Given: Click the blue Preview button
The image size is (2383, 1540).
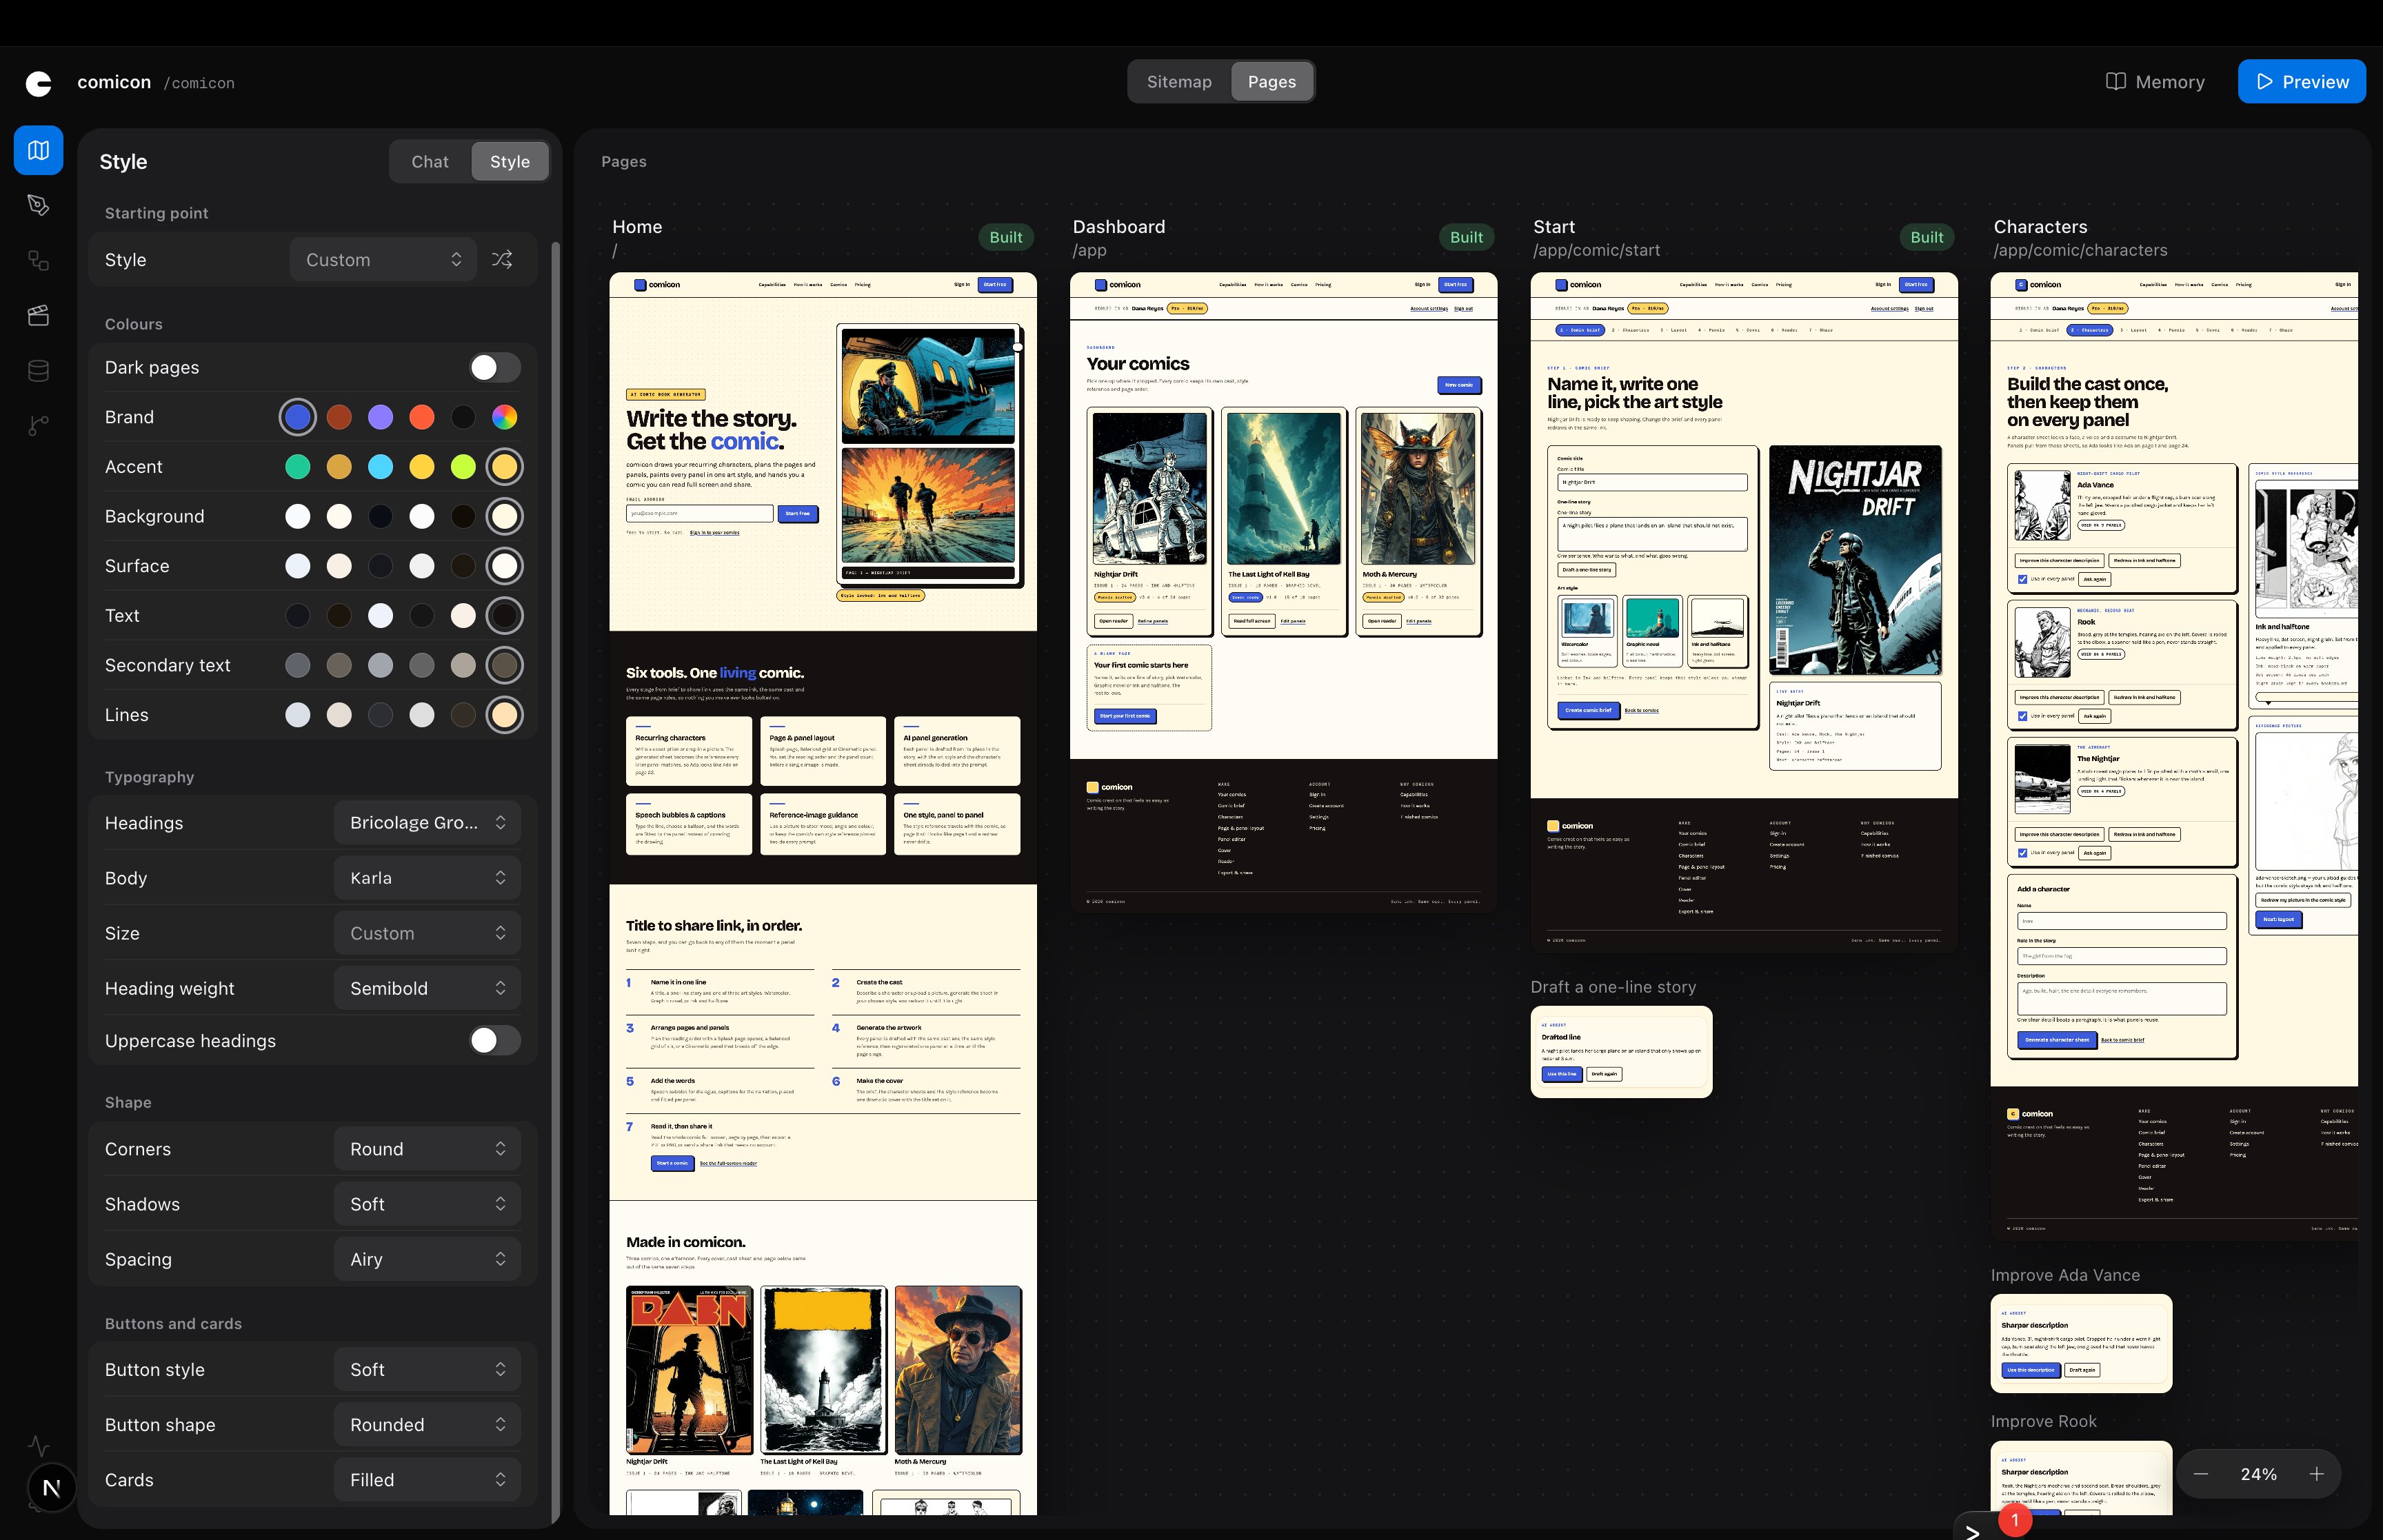Looking at the screenshot, I should (x=2302, y=82).
